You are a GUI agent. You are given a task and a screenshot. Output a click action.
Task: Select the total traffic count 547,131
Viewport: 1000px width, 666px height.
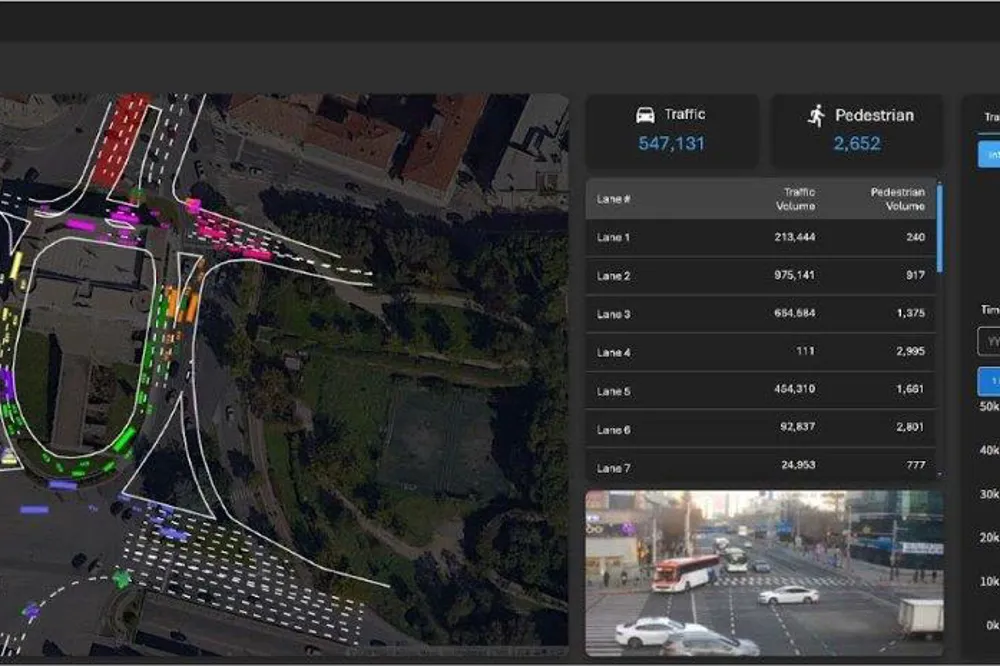click(x=671, y=143)
